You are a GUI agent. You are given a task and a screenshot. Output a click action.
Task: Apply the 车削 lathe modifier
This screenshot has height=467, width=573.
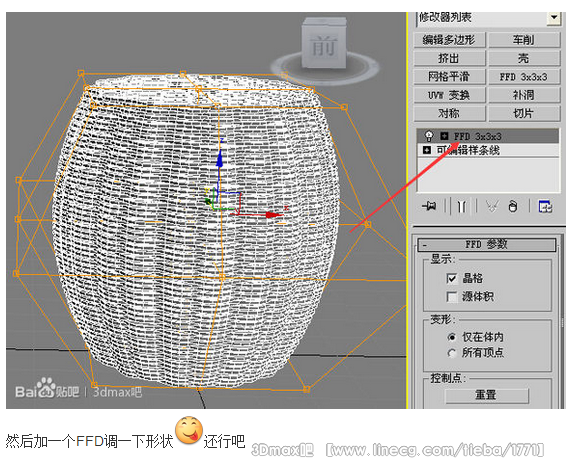(x=524, y=40)
